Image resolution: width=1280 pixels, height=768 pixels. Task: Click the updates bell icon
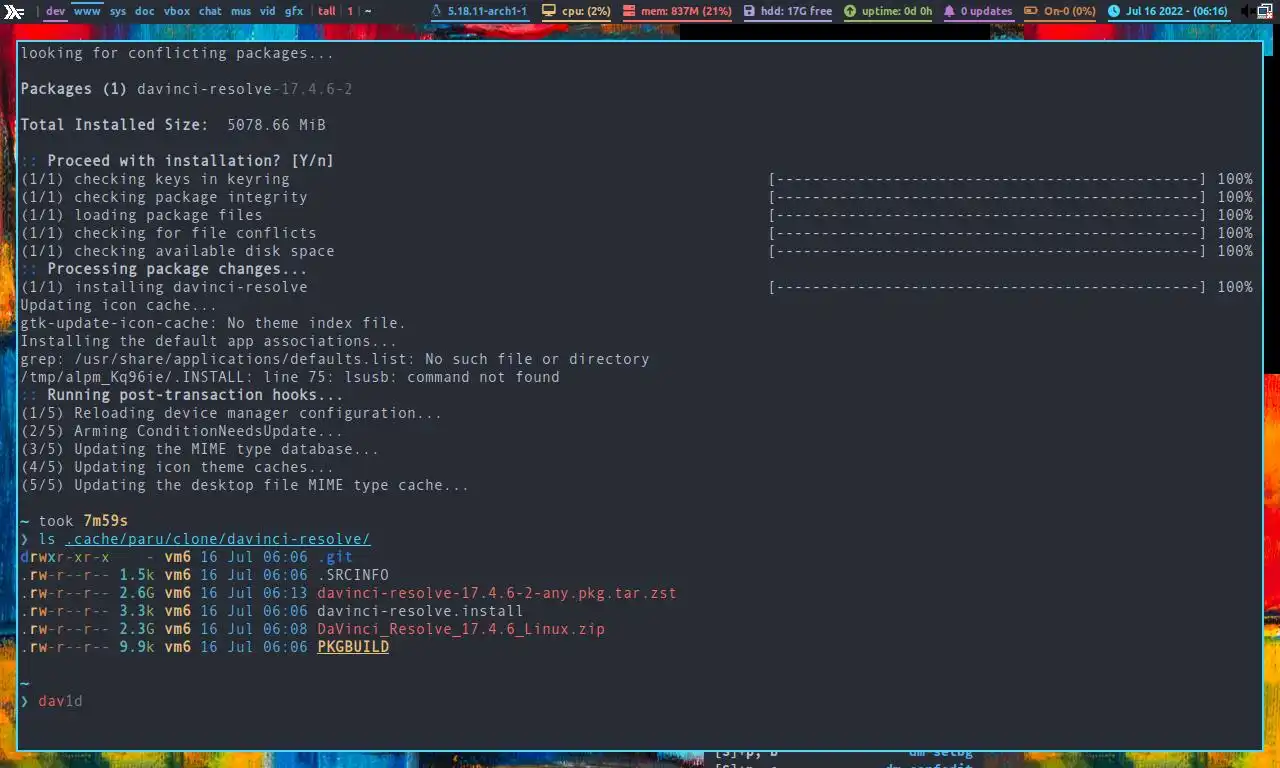pos(950,11)
